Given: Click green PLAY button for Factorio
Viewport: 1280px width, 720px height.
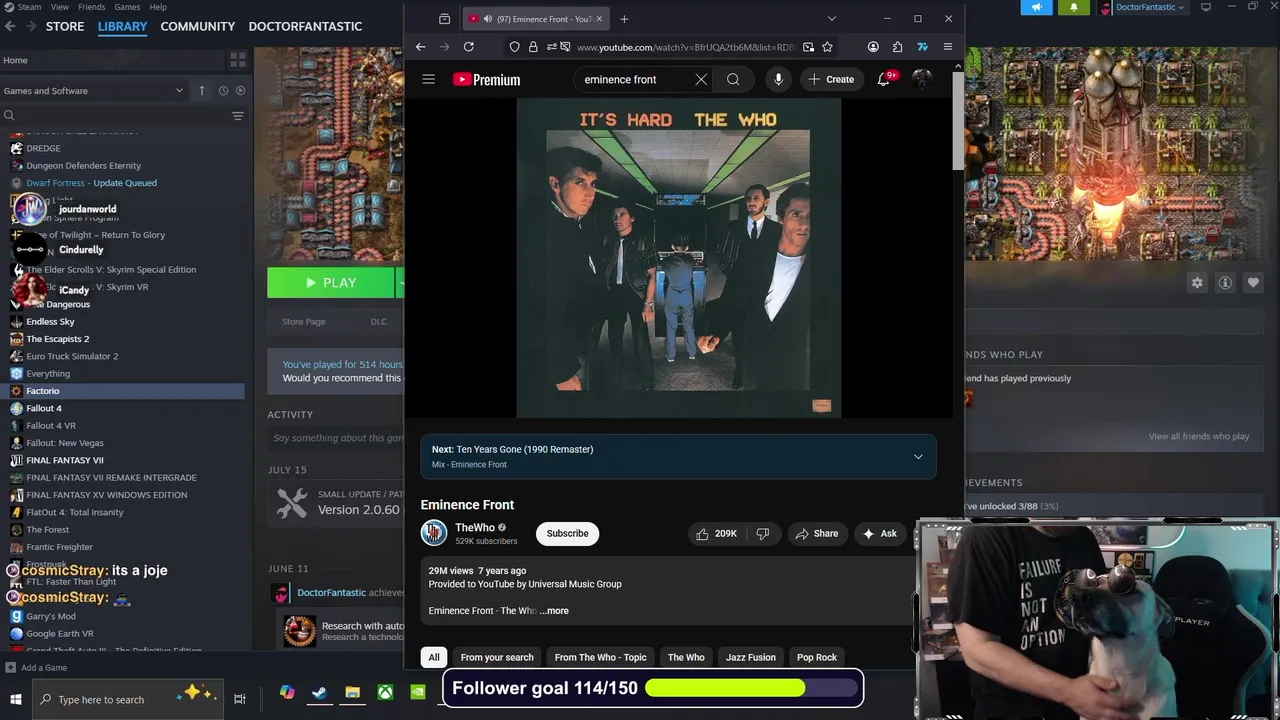Looking at the screenshot, I should click(x=331, y=283).
